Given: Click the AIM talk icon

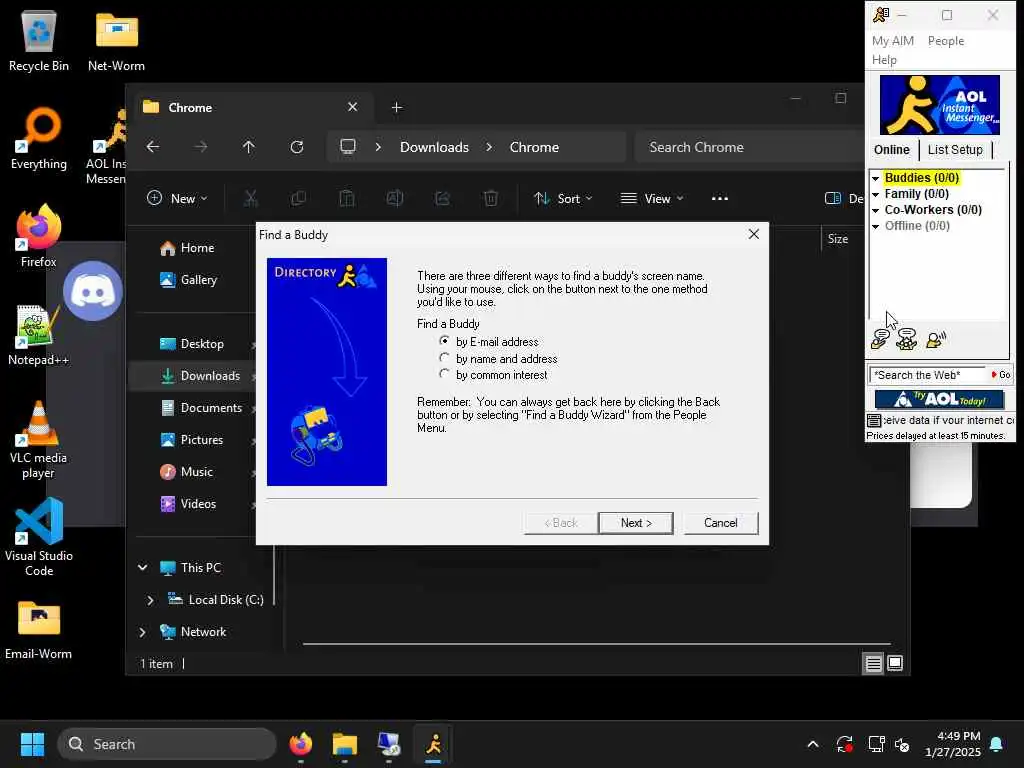Looking at the screenshot, I should click(x=936, y=339).
